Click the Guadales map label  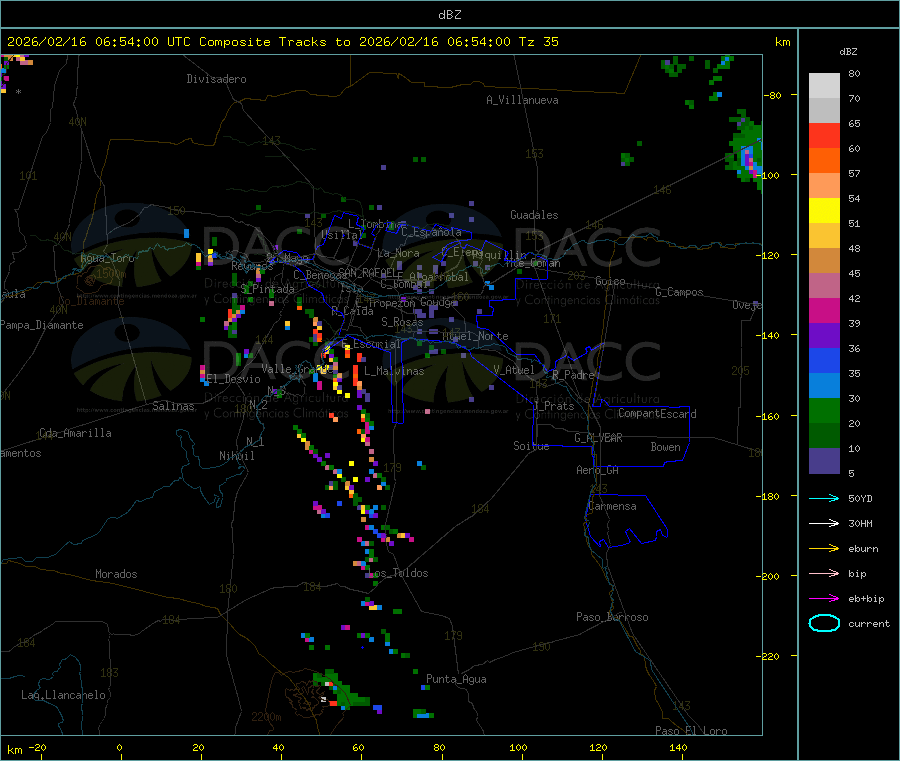534,215
